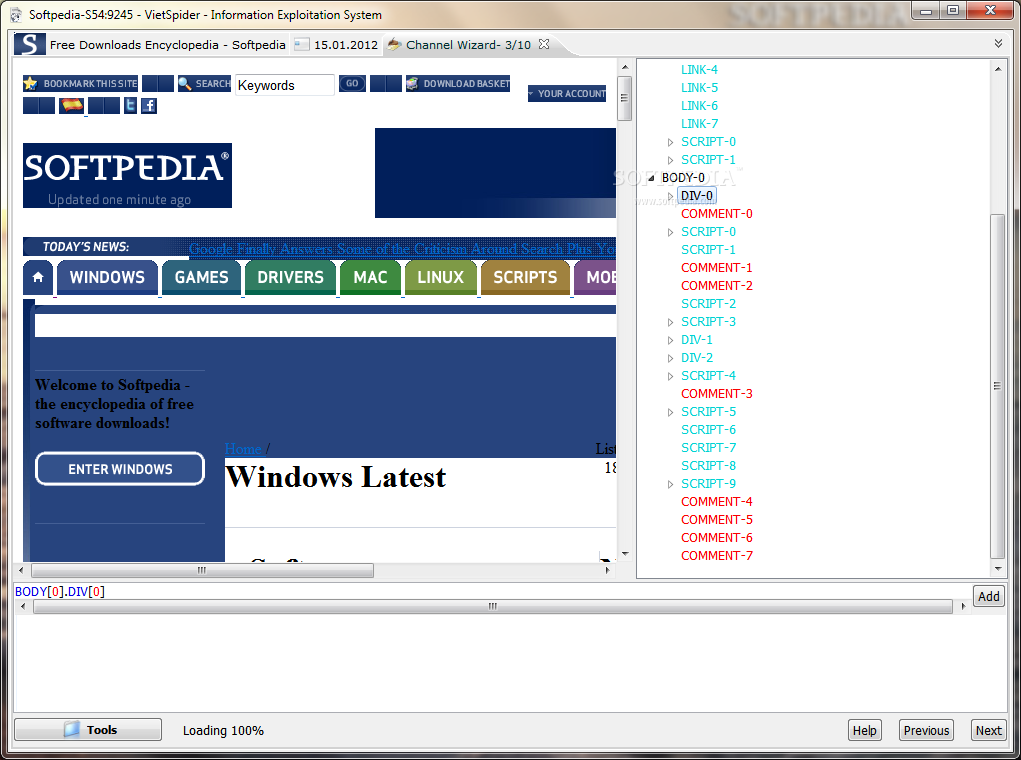Click the browser pane vertical scrollbar thumb
The image size is (1021, 760).
click(x=624, y=98)
